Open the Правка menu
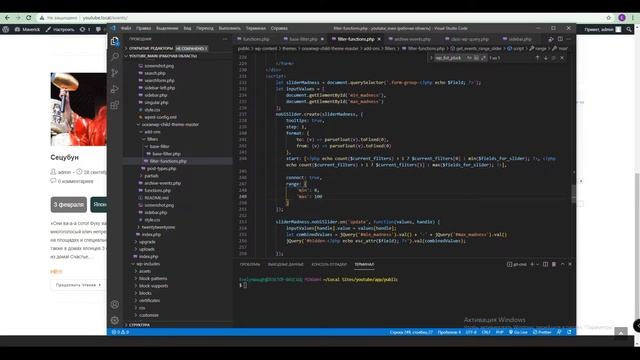This screenshot has width=640, height=360. pyautogui.click(x=144, y=28)
